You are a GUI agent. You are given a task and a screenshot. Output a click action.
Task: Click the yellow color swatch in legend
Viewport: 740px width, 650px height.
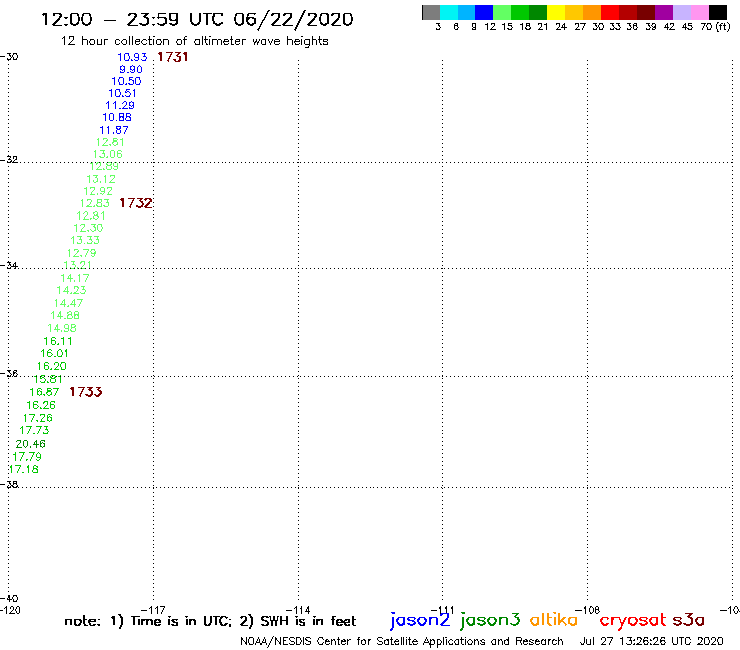point(556,12)
